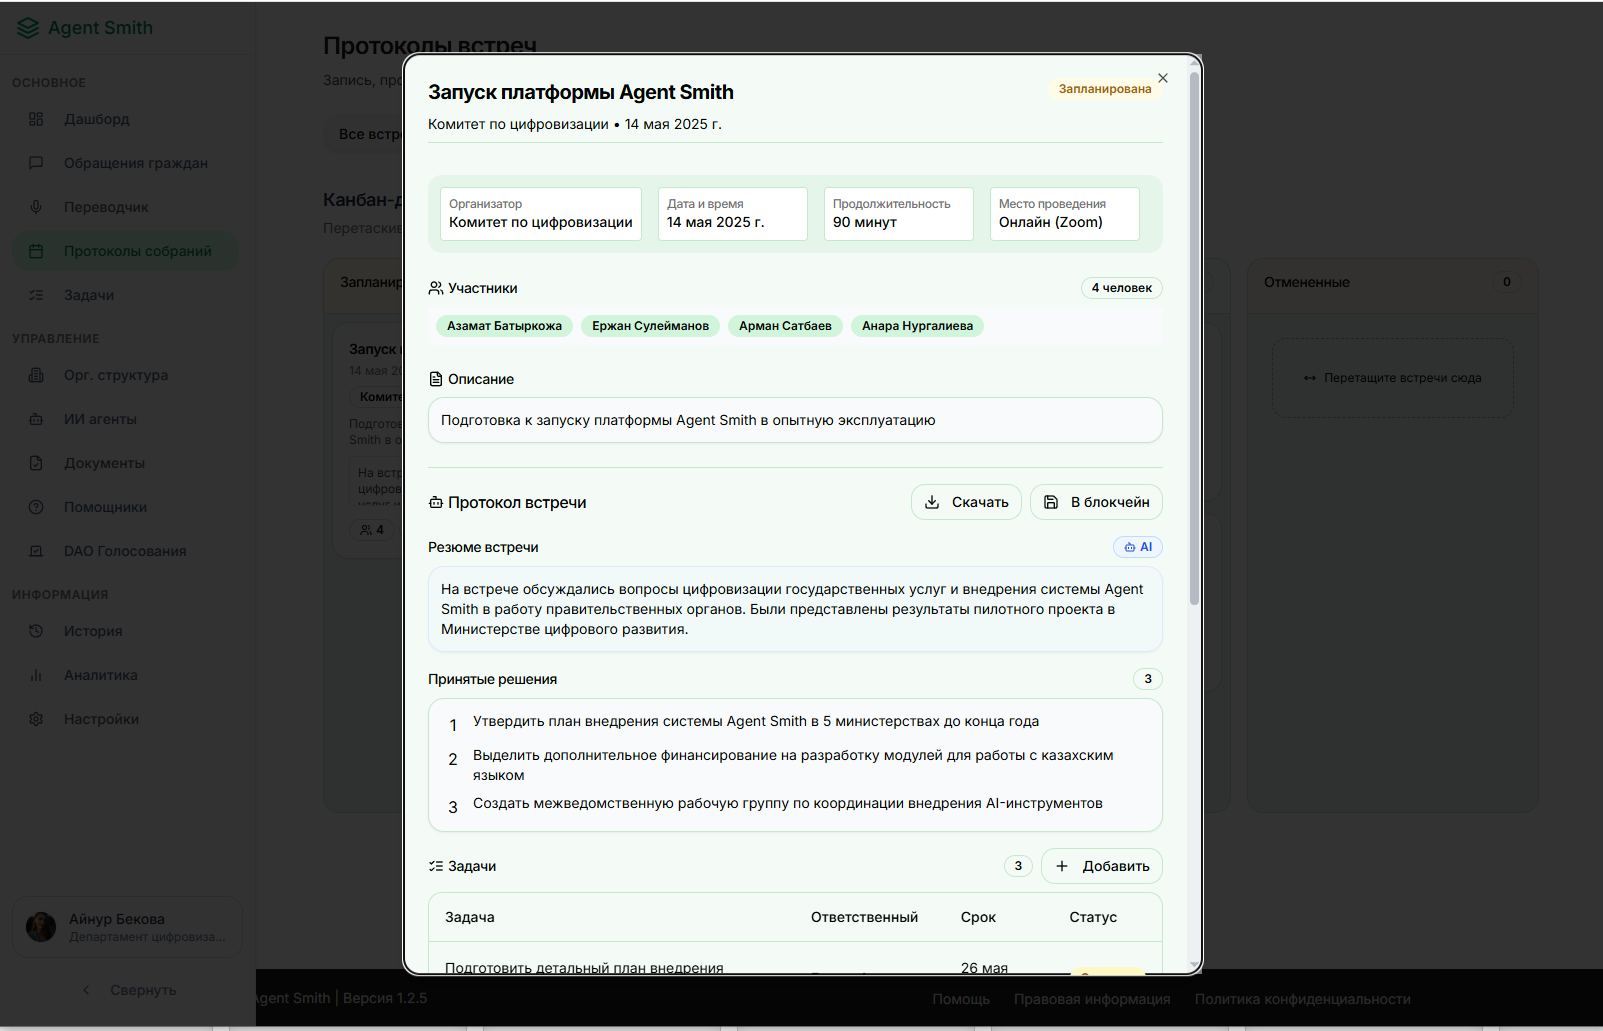The width and height of the screenshot is (1603, 1031).
Task: Select participant chip Азамат Батыркожа
Action: (x=504, y=326)
